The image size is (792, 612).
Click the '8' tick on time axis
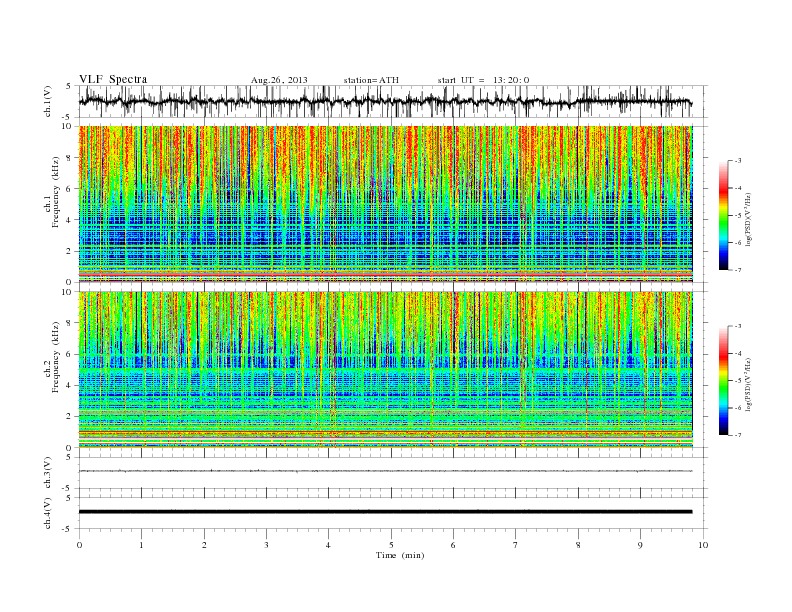(x=578, y=545)
